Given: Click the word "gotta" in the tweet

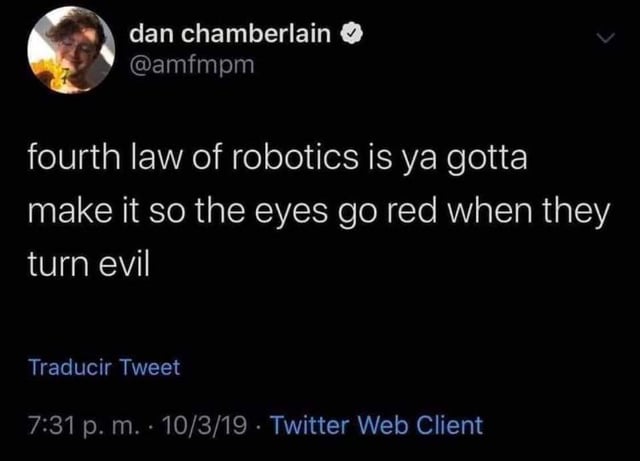Looking at the screenshot, I should [x=486, y=159].
